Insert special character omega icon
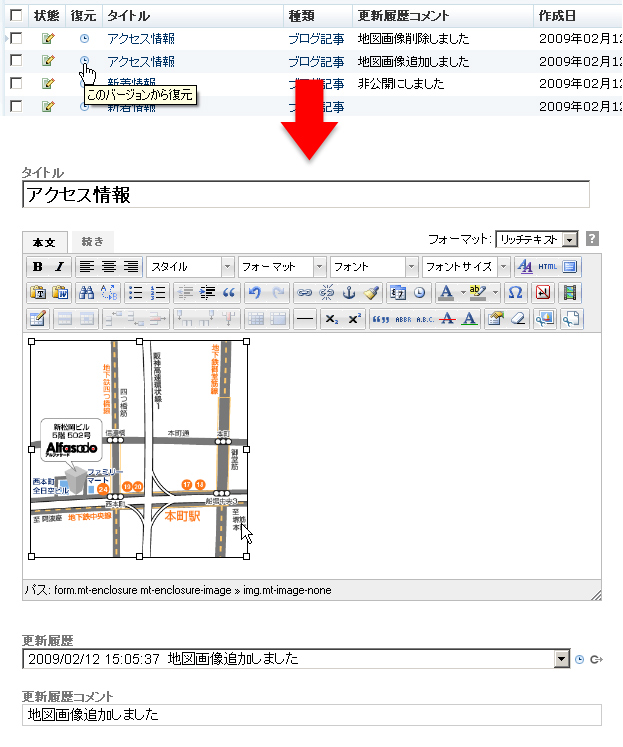This screenshot has height=747, width=623. pyautogui.click(x=515, y=293)
